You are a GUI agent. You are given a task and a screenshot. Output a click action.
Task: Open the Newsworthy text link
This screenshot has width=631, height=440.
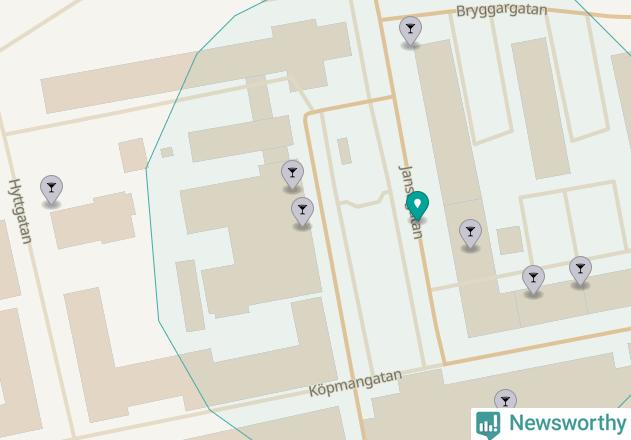[x=567, y=423]
